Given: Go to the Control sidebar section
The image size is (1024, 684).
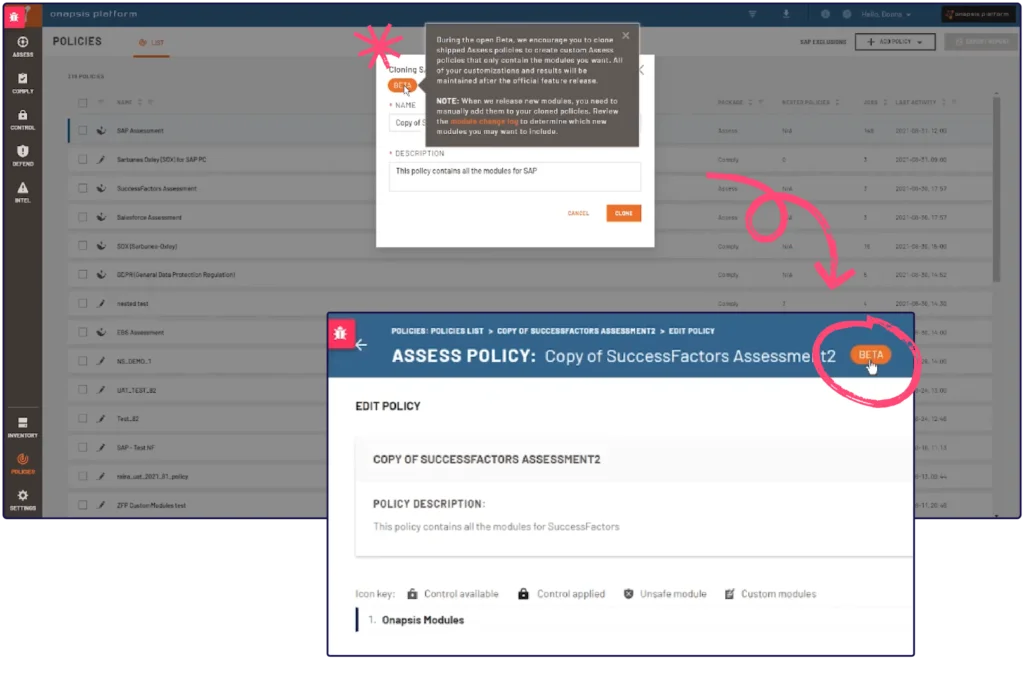Looking at the screenshot, I should 22,120.
